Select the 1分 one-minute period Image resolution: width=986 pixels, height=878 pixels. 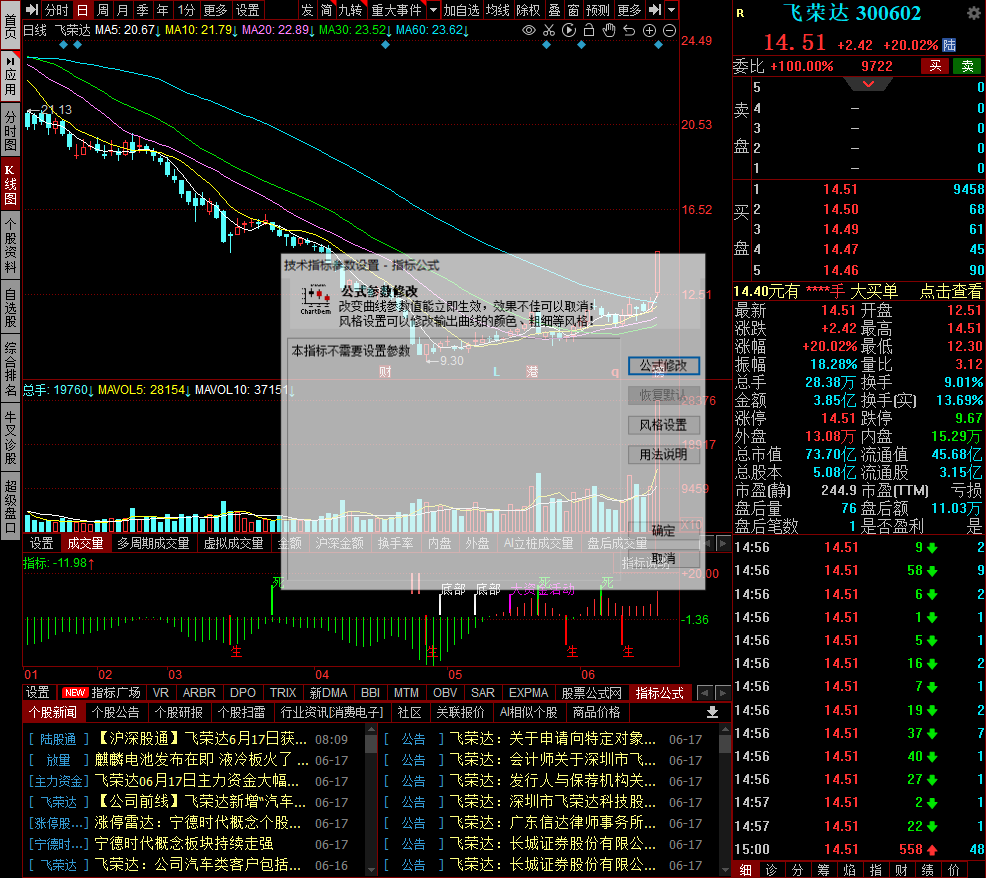pyautogui.click(x=186, y=10)
